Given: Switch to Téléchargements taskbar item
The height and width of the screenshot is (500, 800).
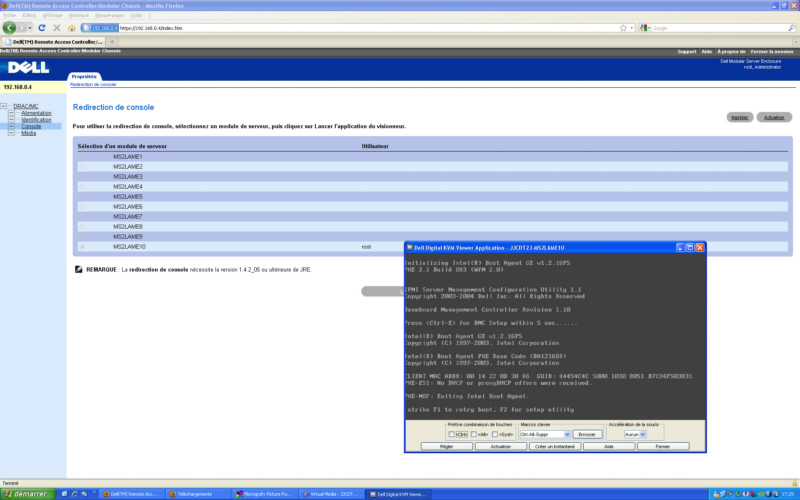Looking at the screenshot, I should point(198,494).
